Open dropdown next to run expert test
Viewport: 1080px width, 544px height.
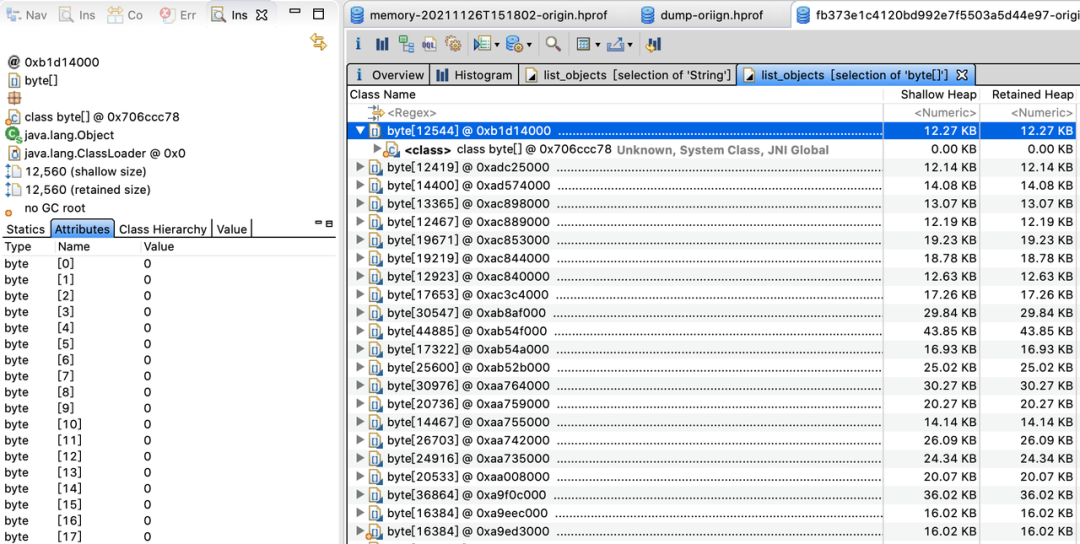[497, 45]
